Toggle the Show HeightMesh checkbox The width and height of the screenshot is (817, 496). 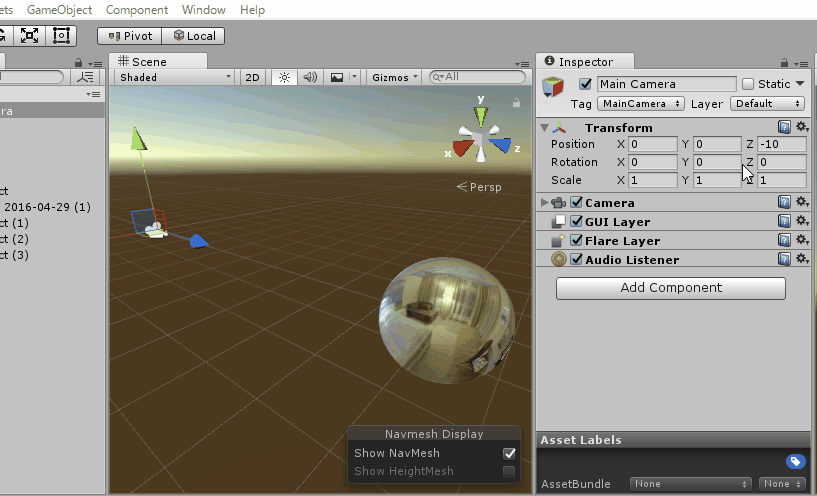coord(509,472)
